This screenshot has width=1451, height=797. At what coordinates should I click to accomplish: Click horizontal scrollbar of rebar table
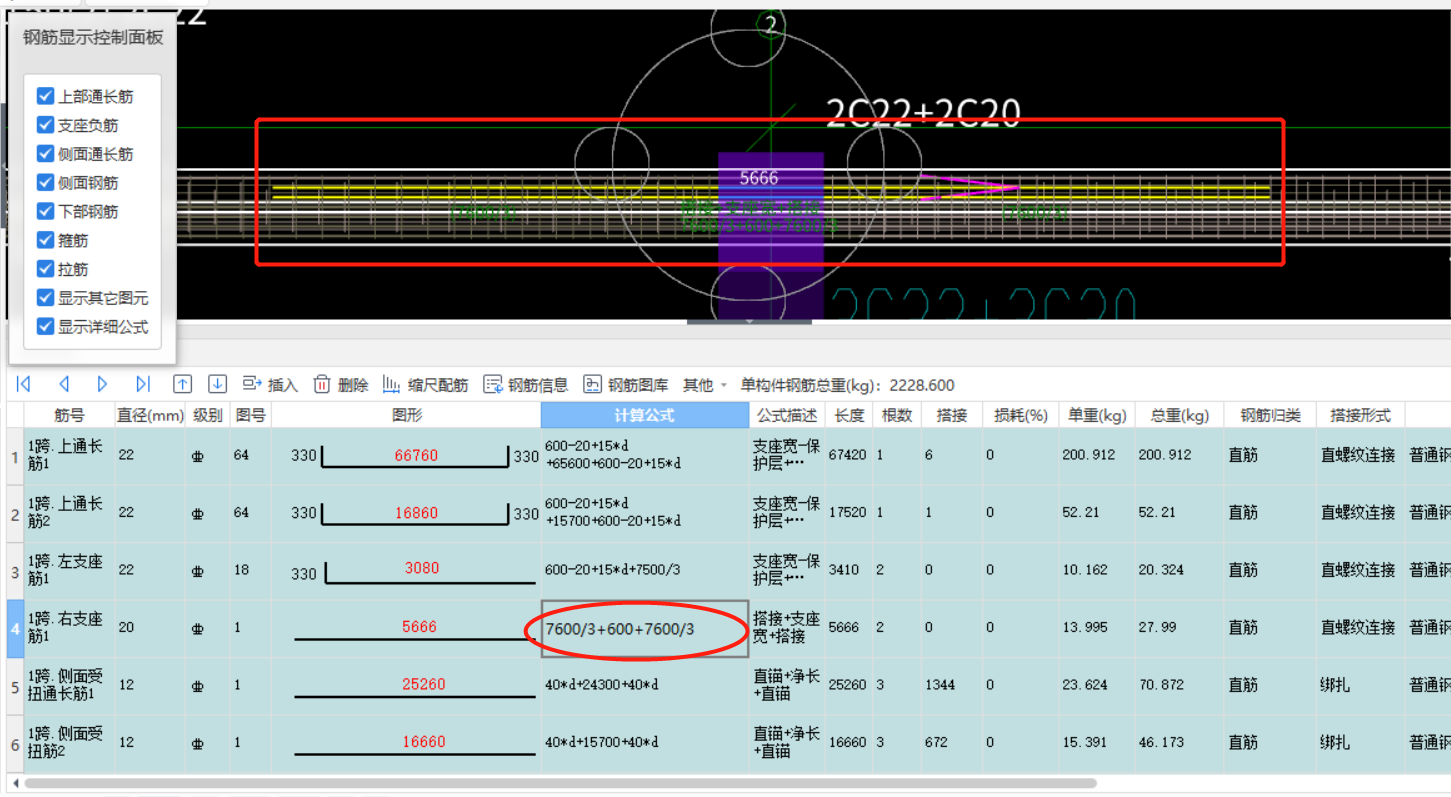point(560,783)
